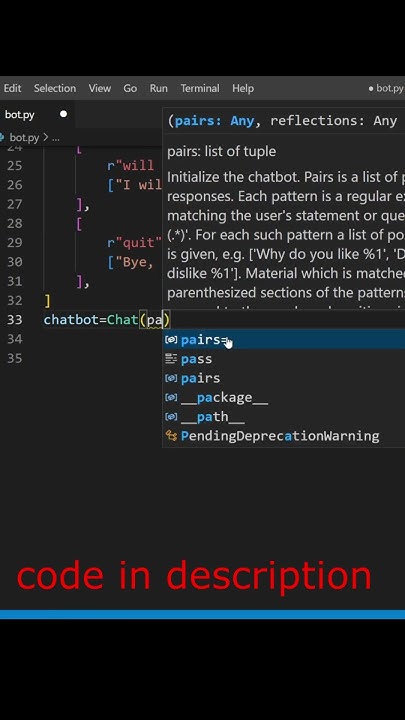Click line number 25 in the gutter
Viewport: 405px width, 720px height.
click(x=15, y=165)
